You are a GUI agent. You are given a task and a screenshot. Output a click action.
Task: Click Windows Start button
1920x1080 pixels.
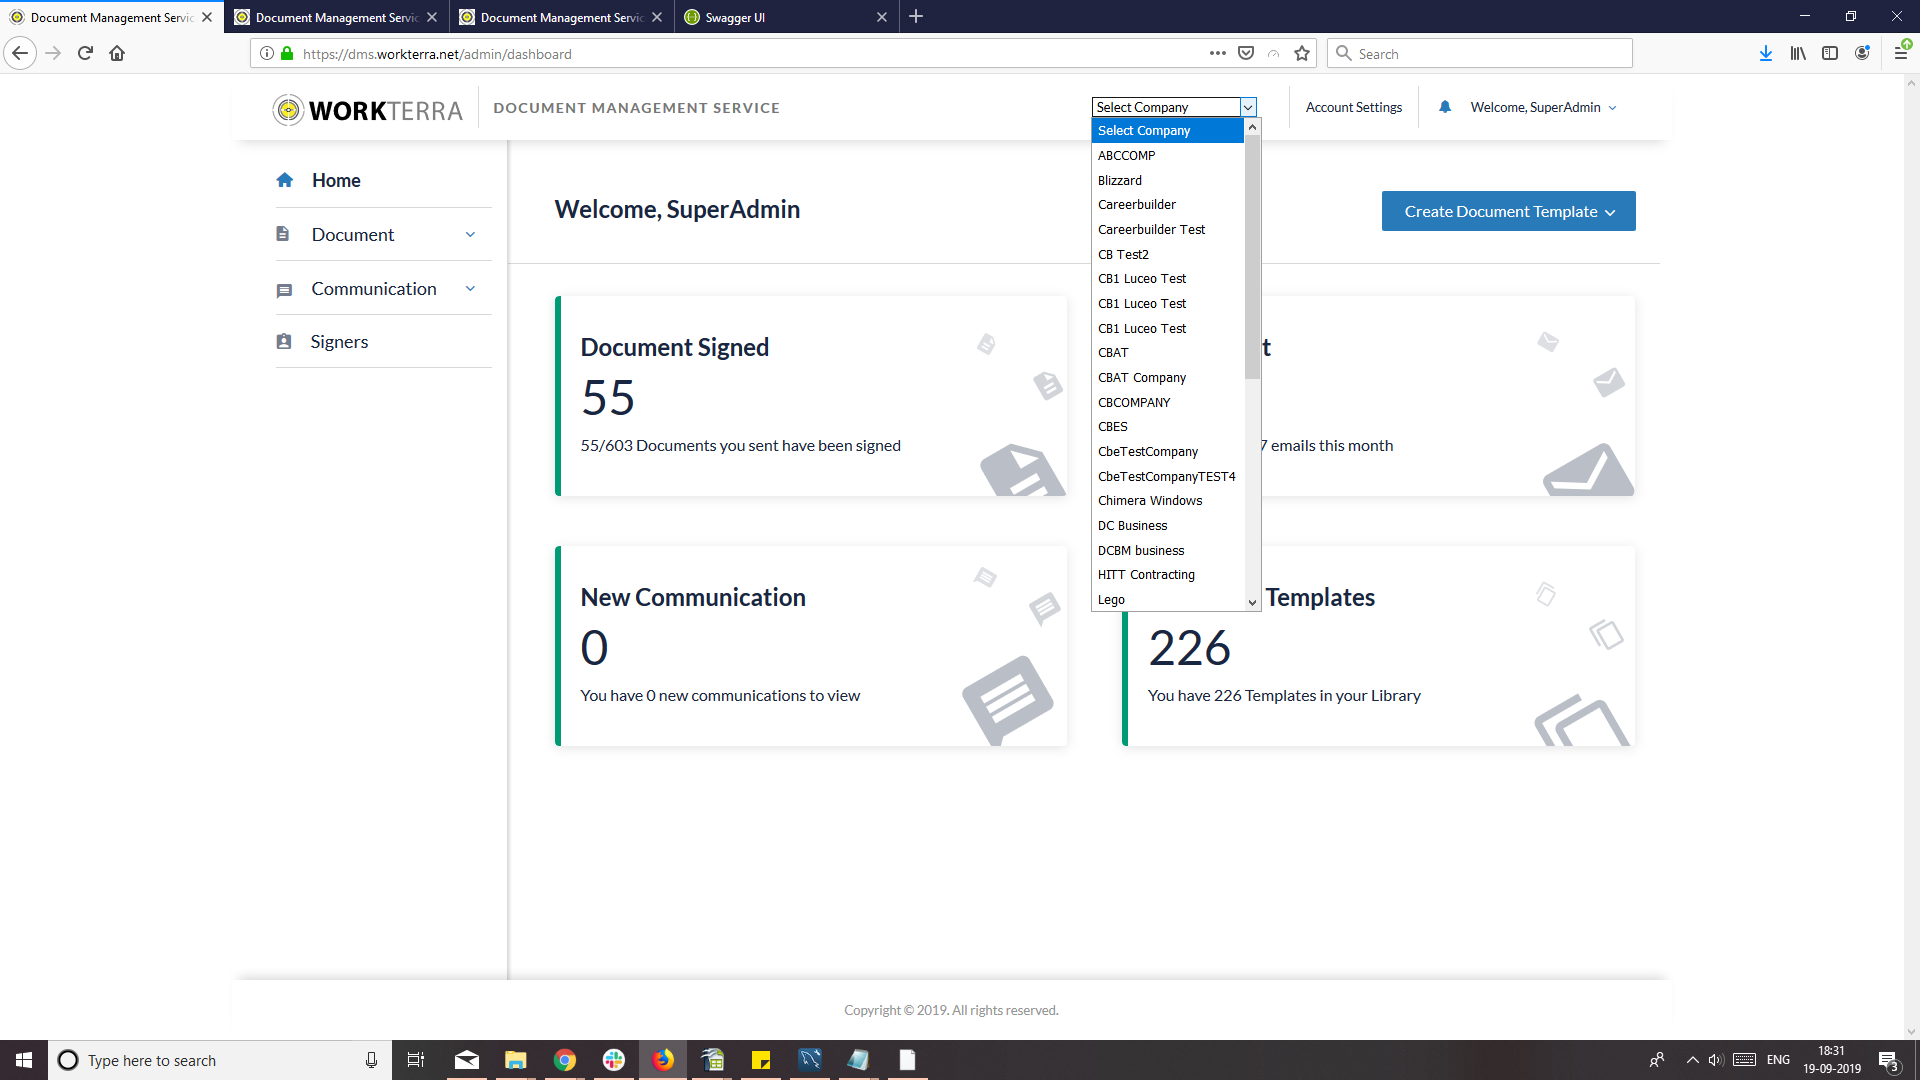click(x=24, y=1060)
